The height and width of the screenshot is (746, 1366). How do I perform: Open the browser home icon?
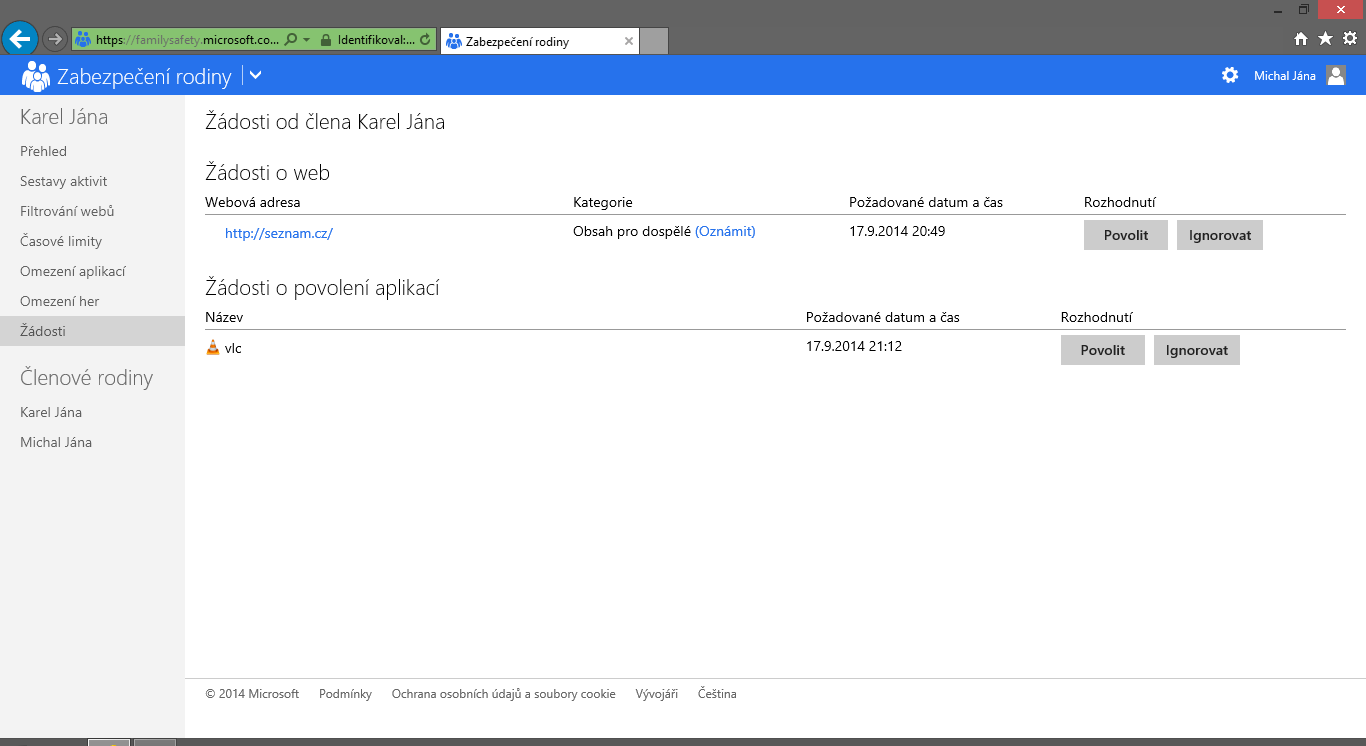click(1301, 39)
